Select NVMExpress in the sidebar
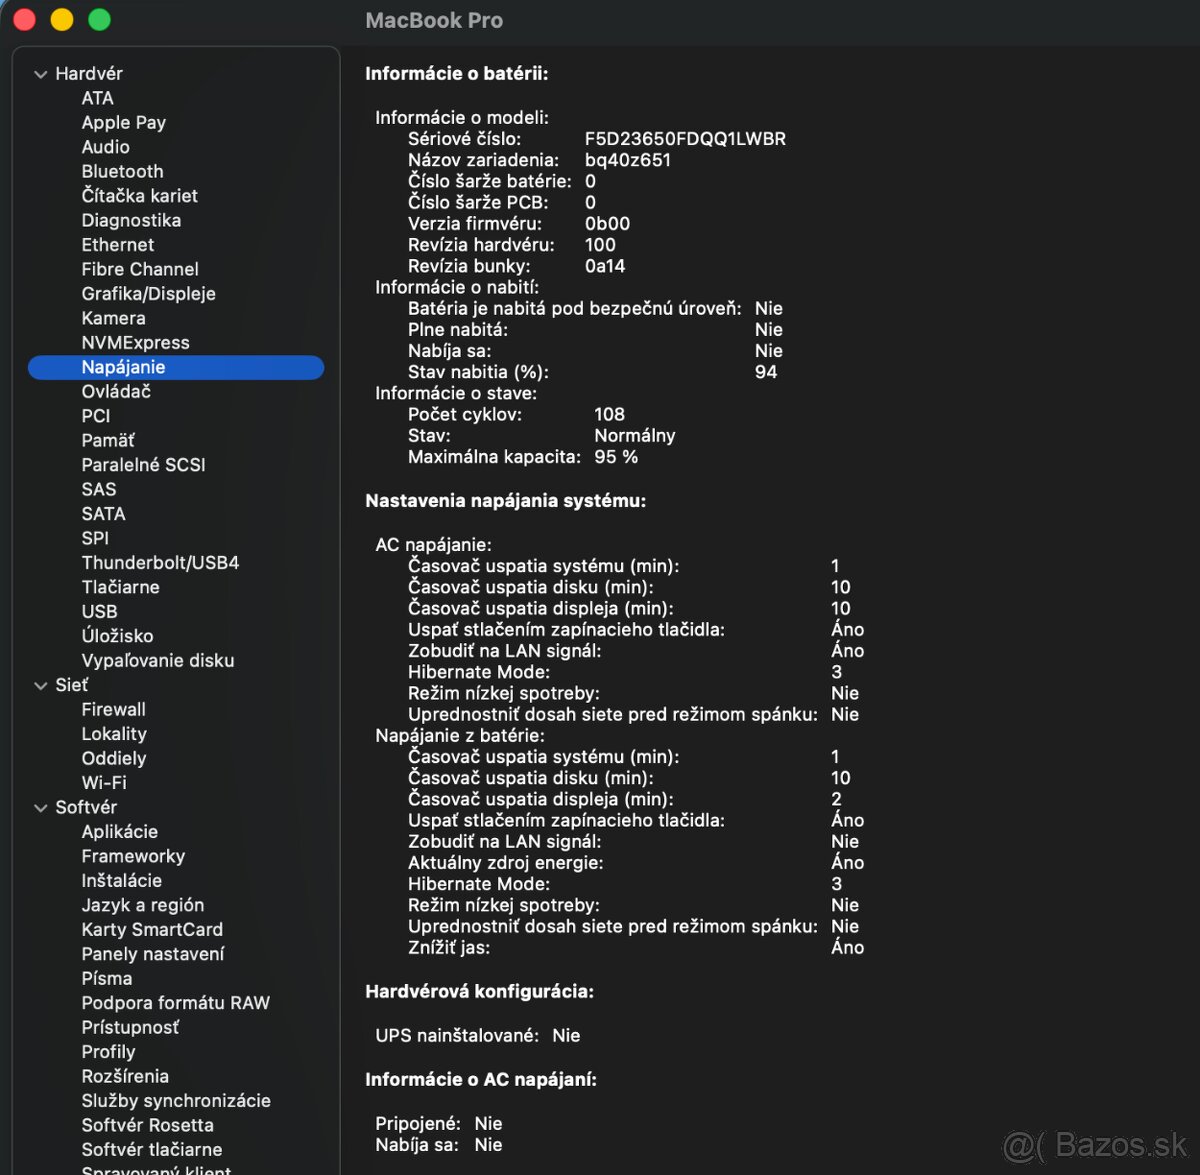Screen dimensions: 1200x1175 click(135, 342)
